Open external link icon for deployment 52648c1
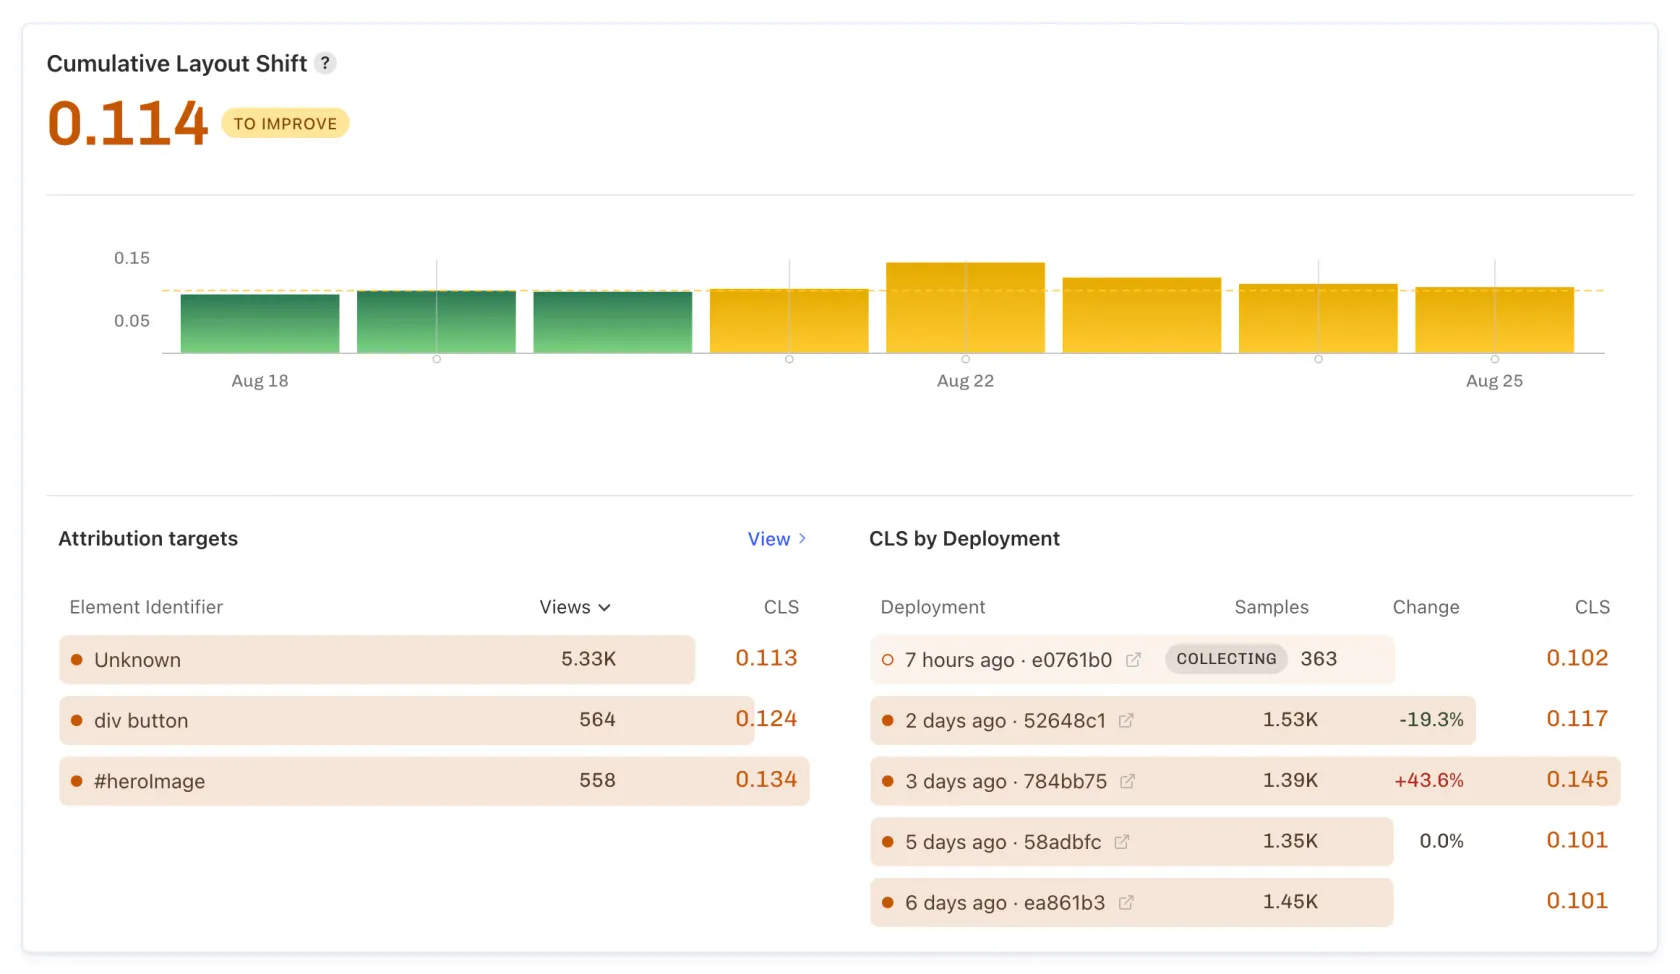This screenshot has height=974, width=1680. (1126, 721)
